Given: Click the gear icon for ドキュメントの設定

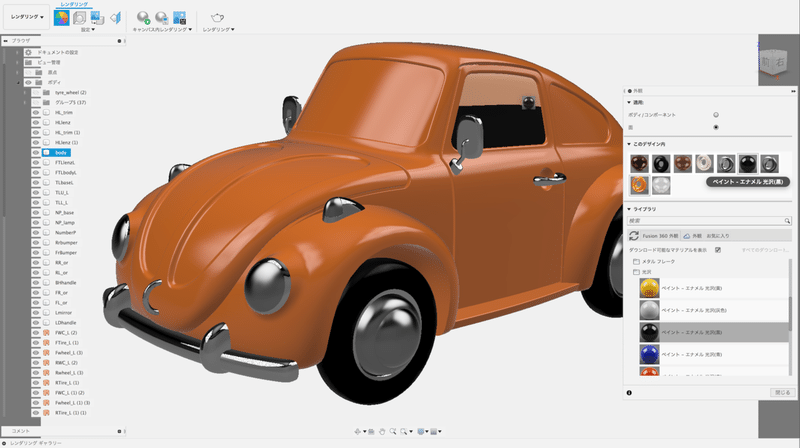Looking at the screenshot, I should 29,53.
